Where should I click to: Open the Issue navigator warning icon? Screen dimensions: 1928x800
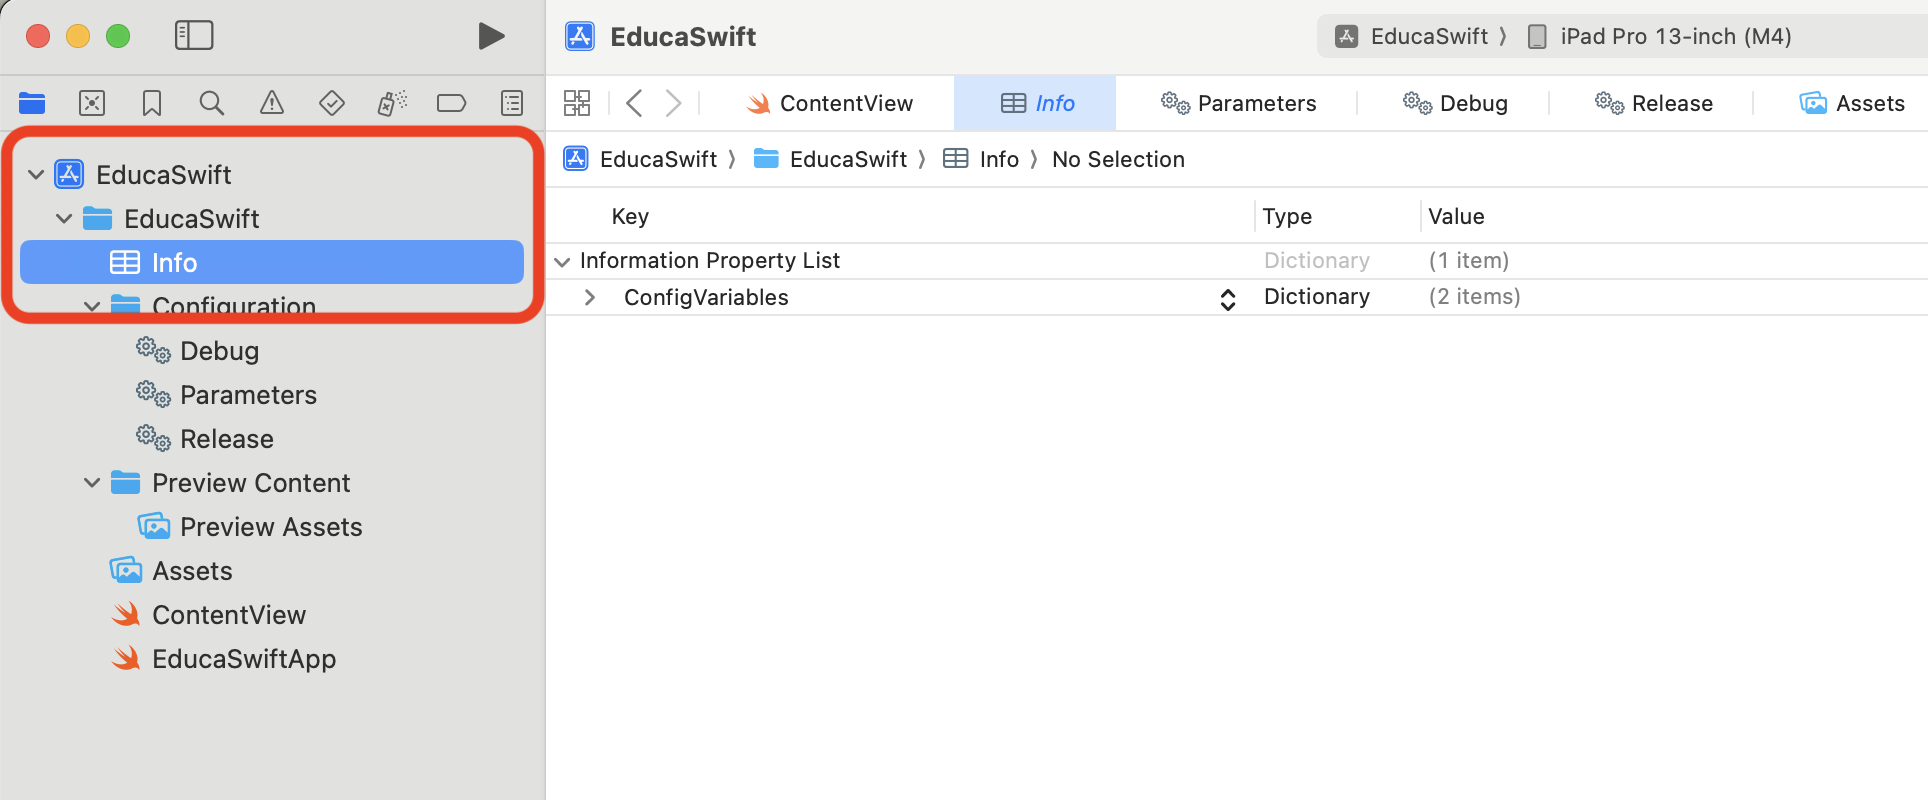coord(272,103)
